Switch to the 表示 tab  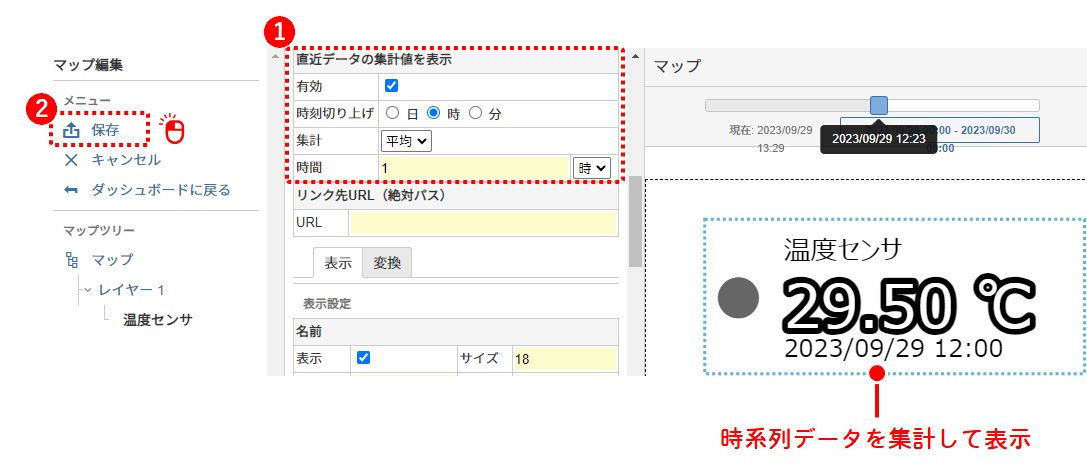338,263
